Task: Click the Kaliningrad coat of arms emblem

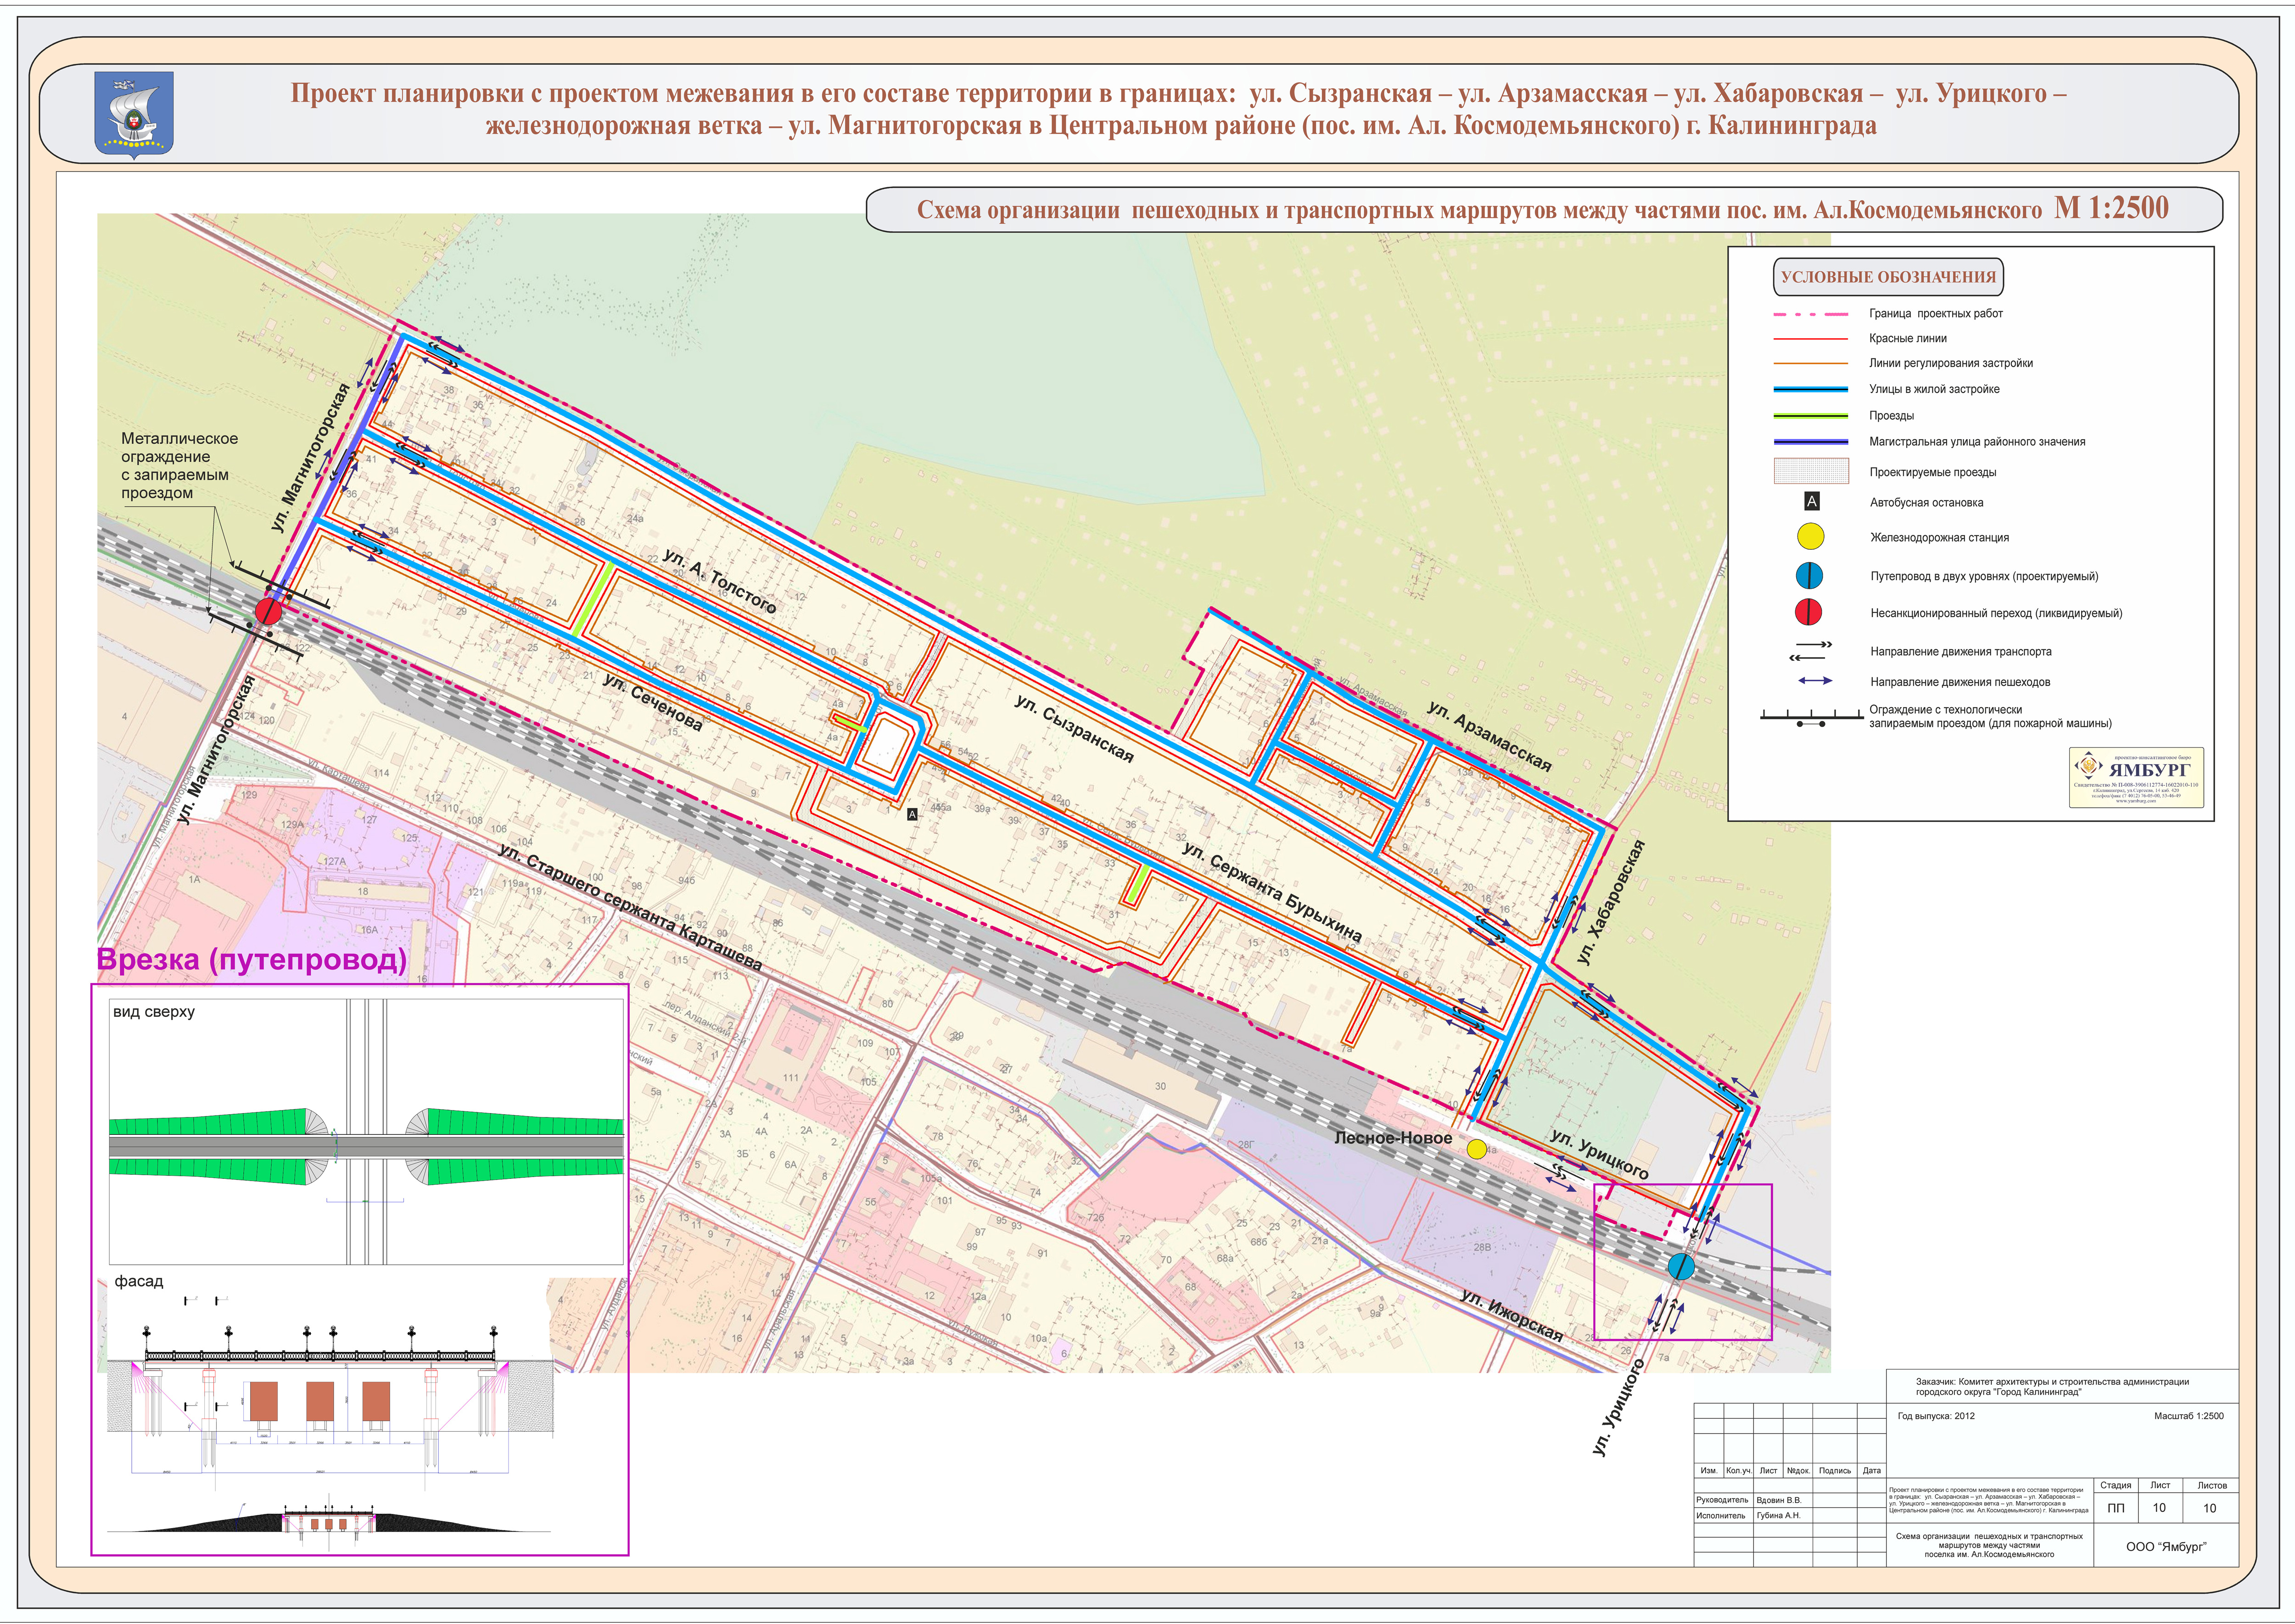Action: (134, 114)
